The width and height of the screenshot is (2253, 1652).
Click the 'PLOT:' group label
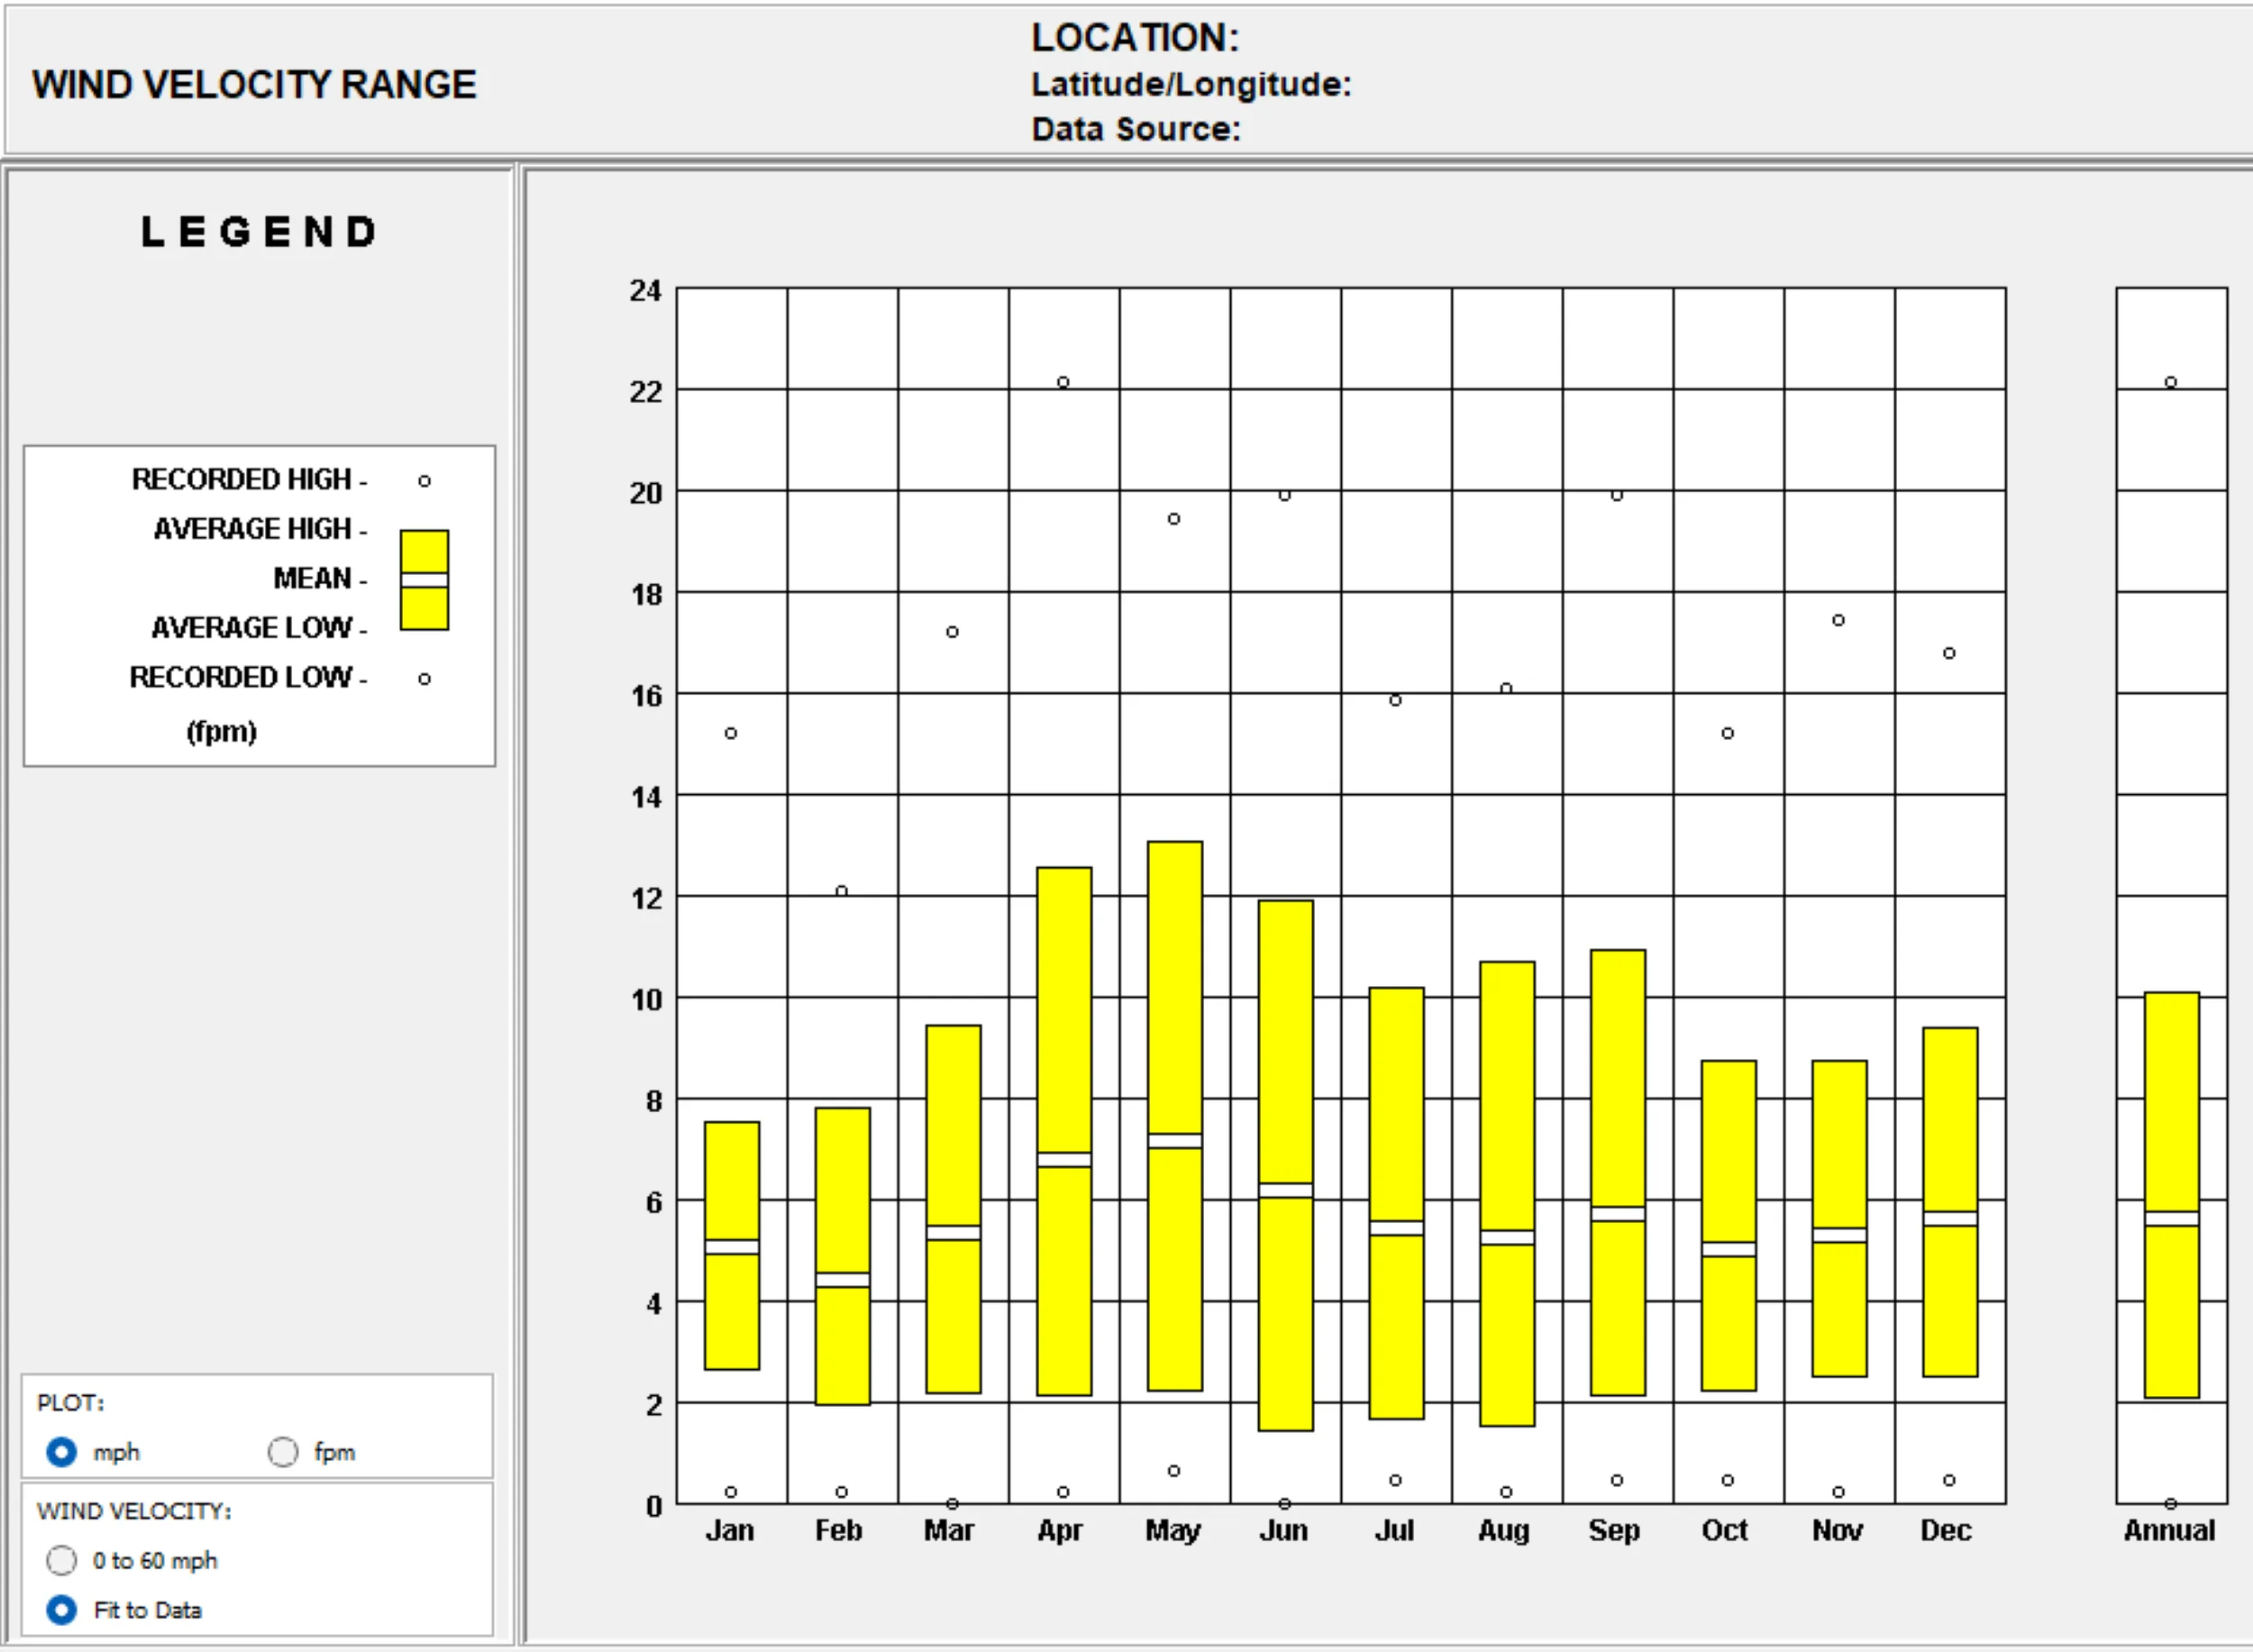pos(71,1402)
